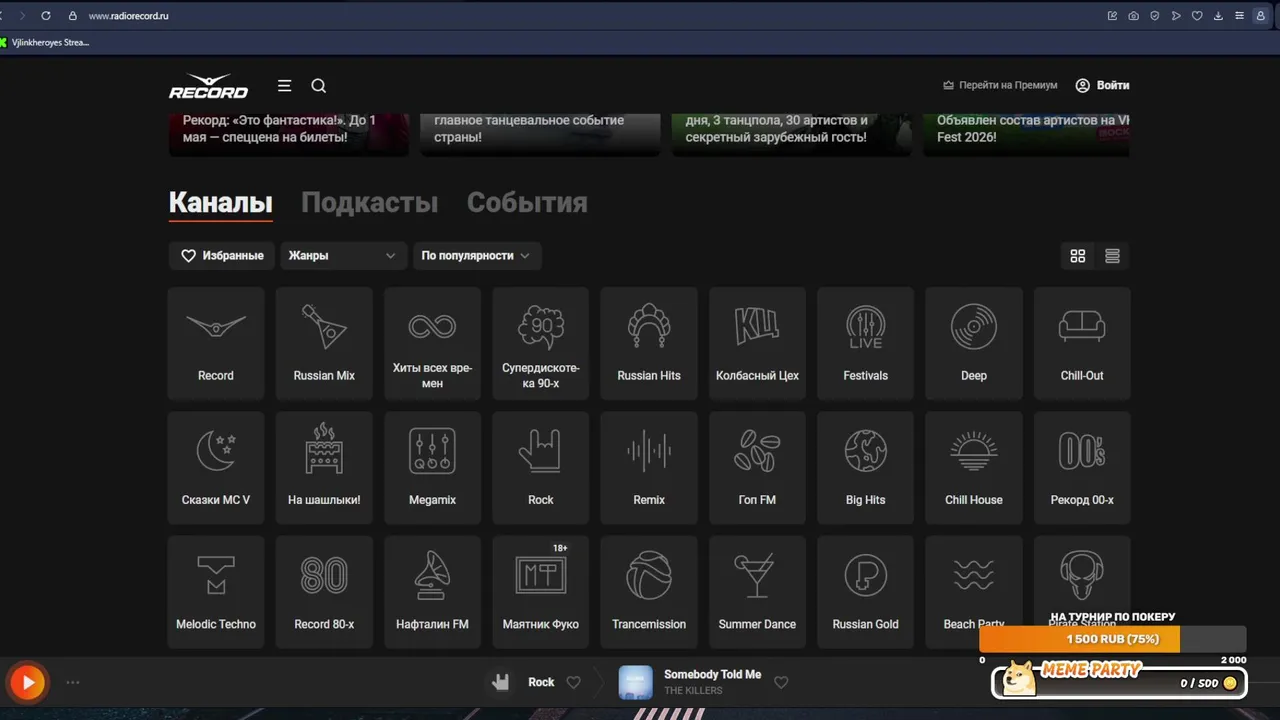
Task: Click the Somebody Told Me track title
Action: click(x=712, y=674)
